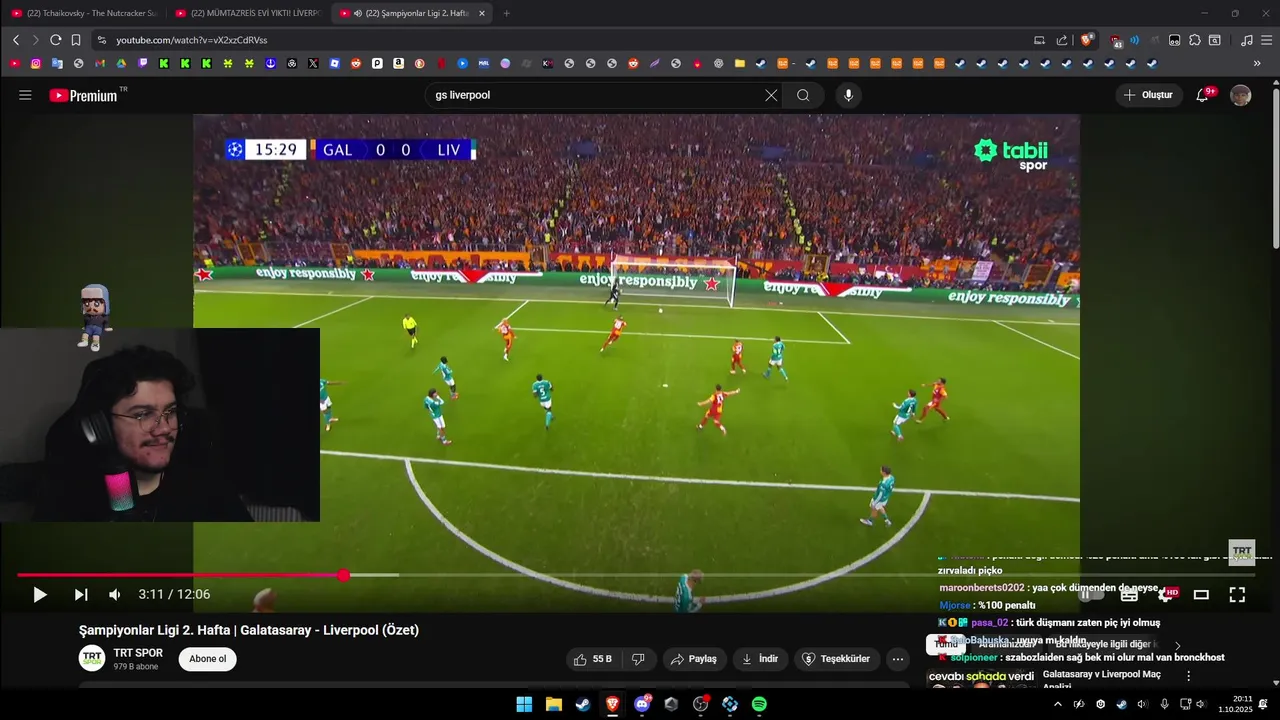Show hidden system tray icons

click(x=1058, y=704)
